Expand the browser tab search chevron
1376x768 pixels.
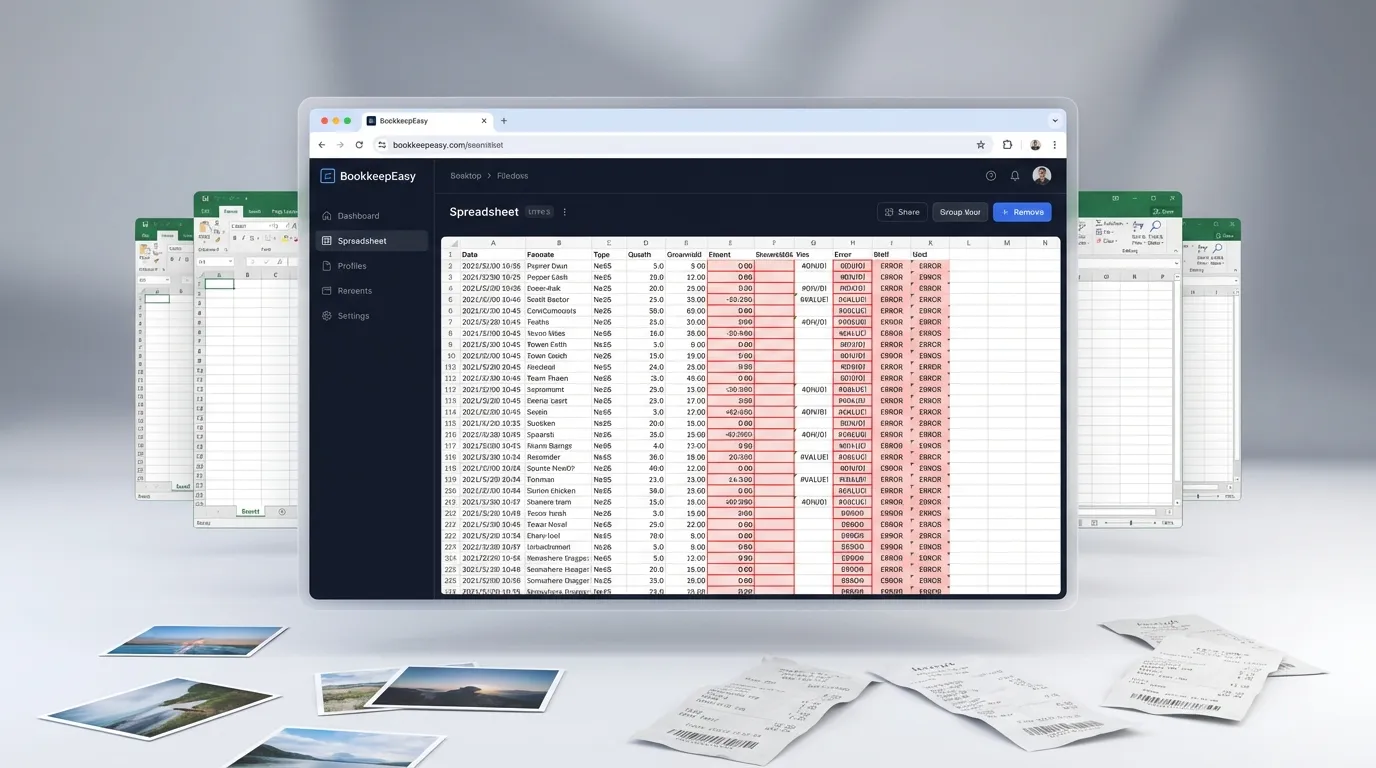[1054, 121]
